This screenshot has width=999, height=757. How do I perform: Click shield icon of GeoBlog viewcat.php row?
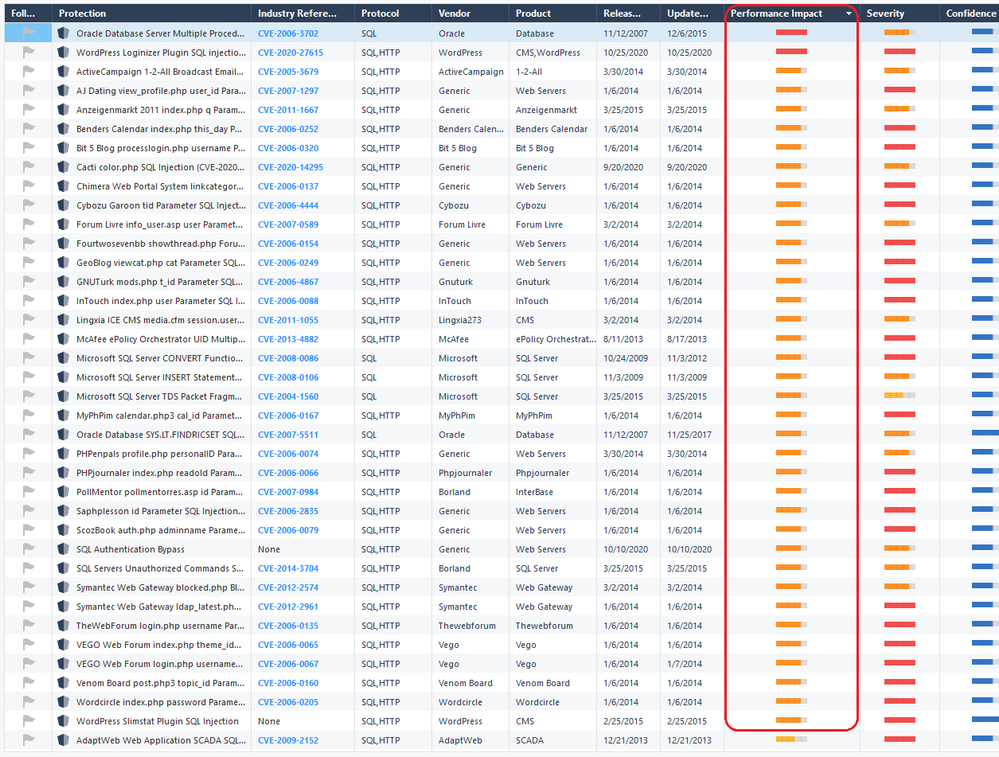[x=63, y=263]
